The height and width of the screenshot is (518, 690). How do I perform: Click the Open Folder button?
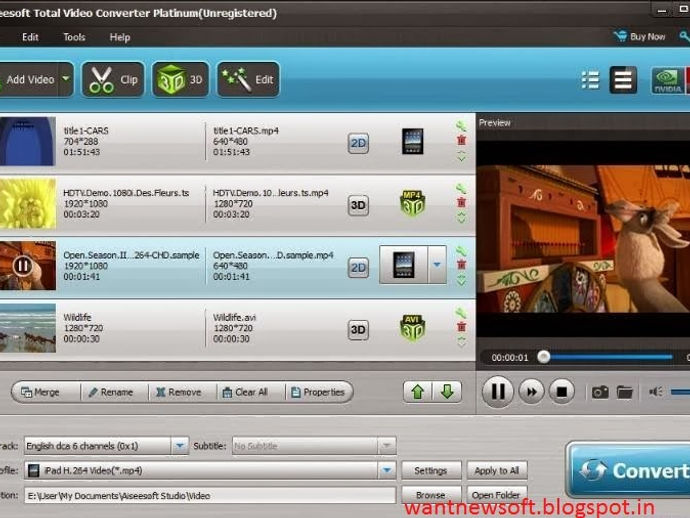pyautogui.click(x=497, y=495)
